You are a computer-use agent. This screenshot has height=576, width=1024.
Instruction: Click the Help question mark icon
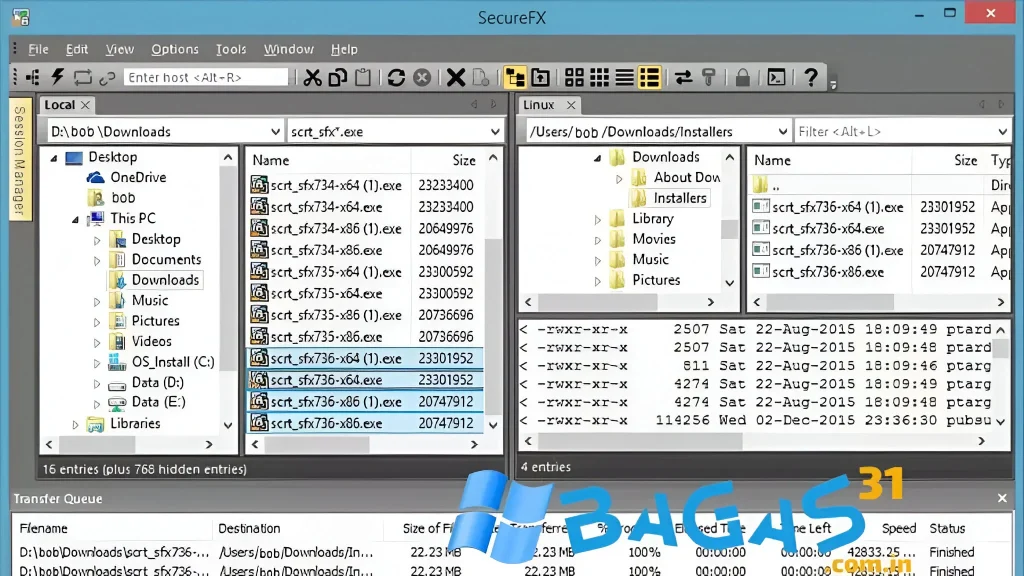810,78
